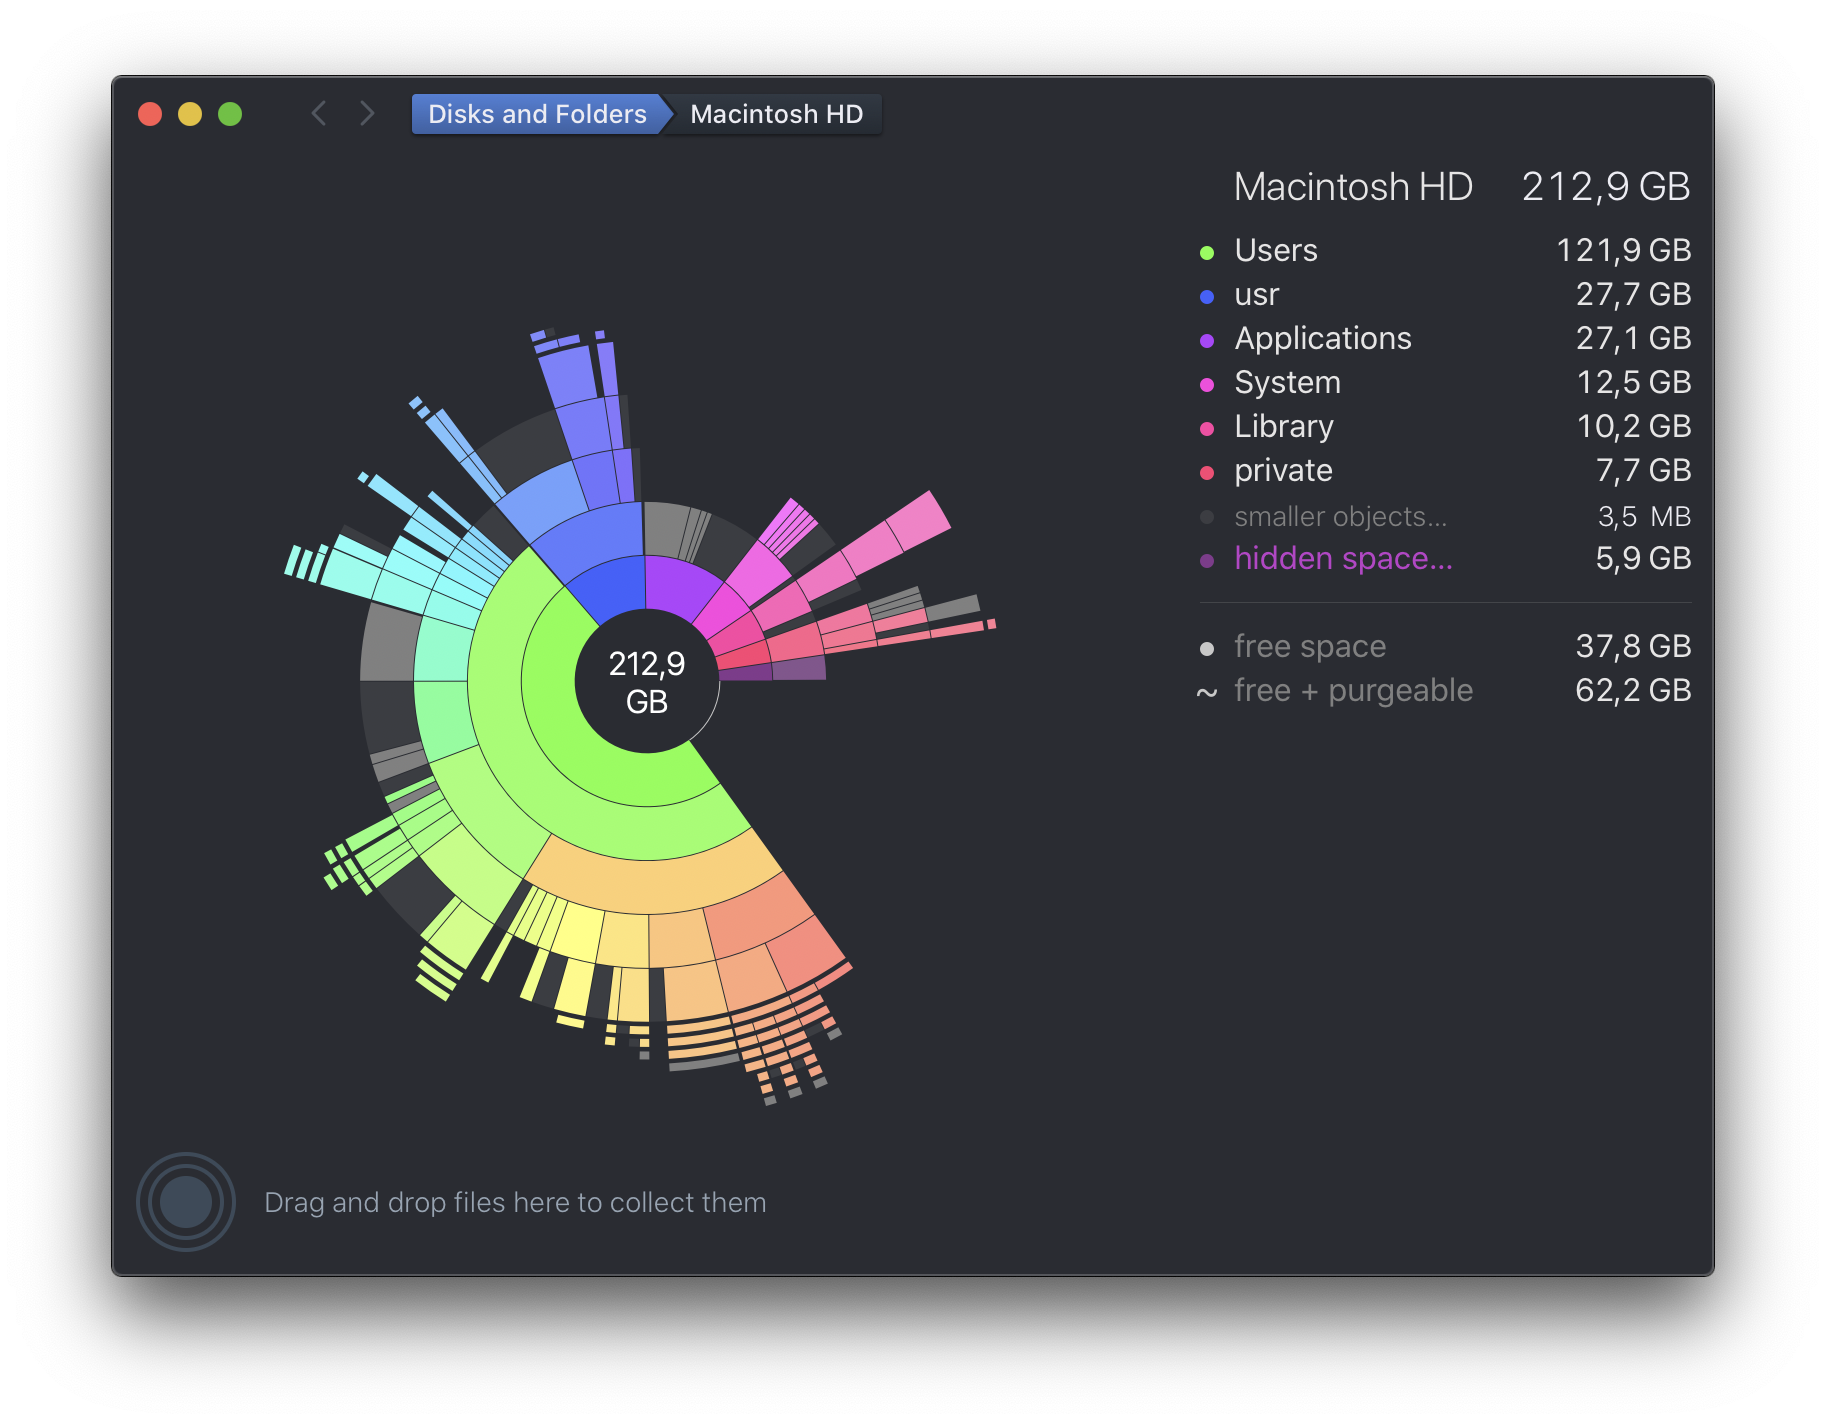Select the usr folder entry
This screenshot has height=1424, width=1826.
click(x=1445, y=294)
